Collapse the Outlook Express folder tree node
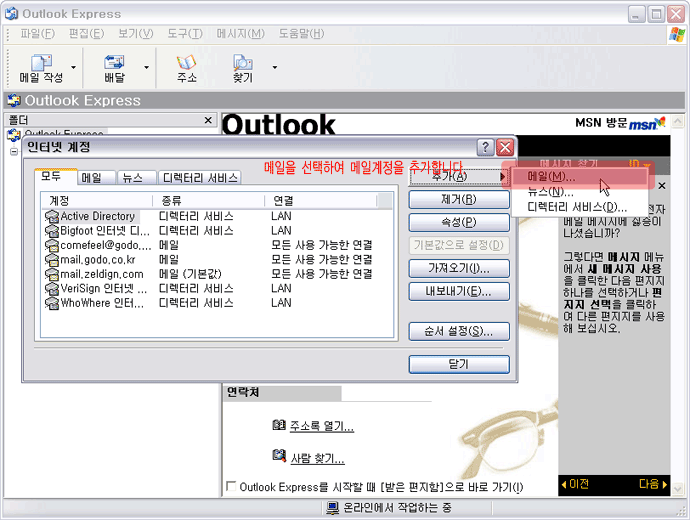The width and height of the screenshot is (690, 520). 14,151
